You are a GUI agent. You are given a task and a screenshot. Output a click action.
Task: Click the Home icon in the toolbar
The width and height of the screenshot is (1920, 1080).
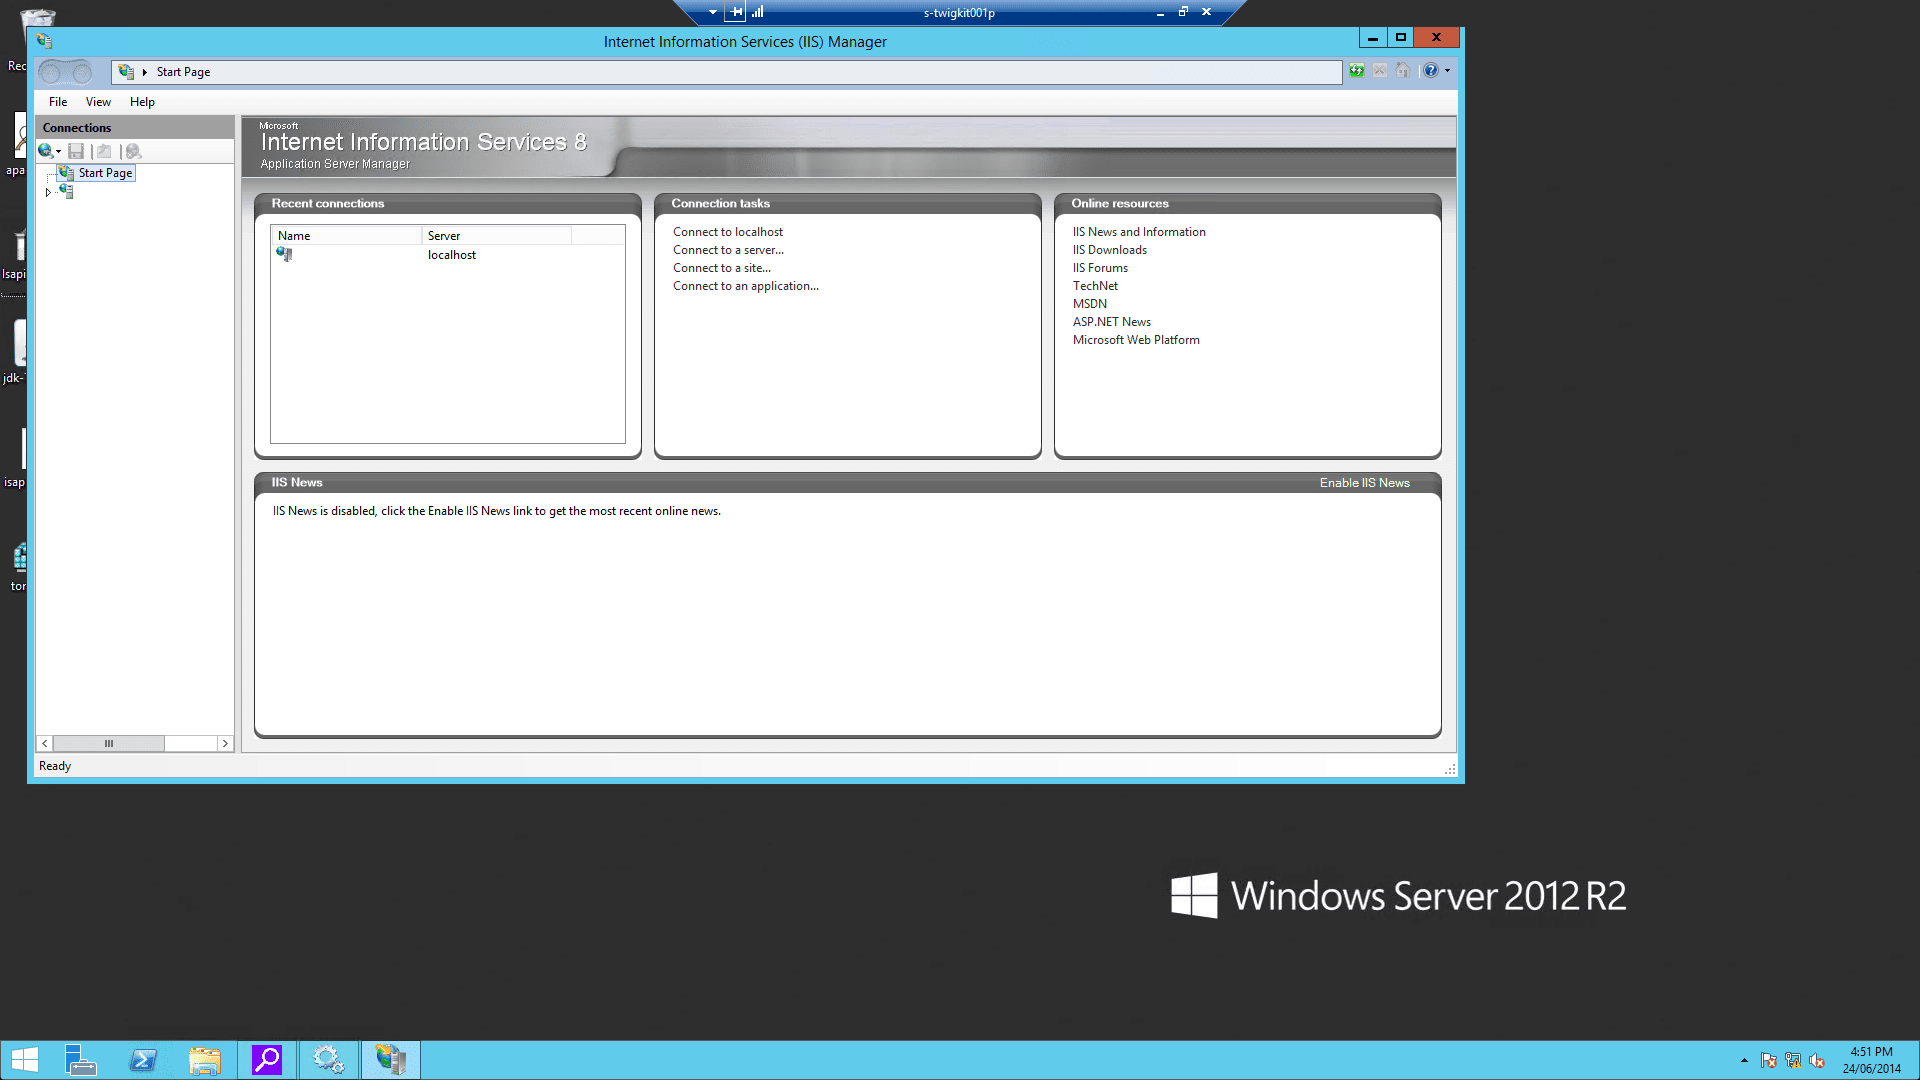point(1402,71)
